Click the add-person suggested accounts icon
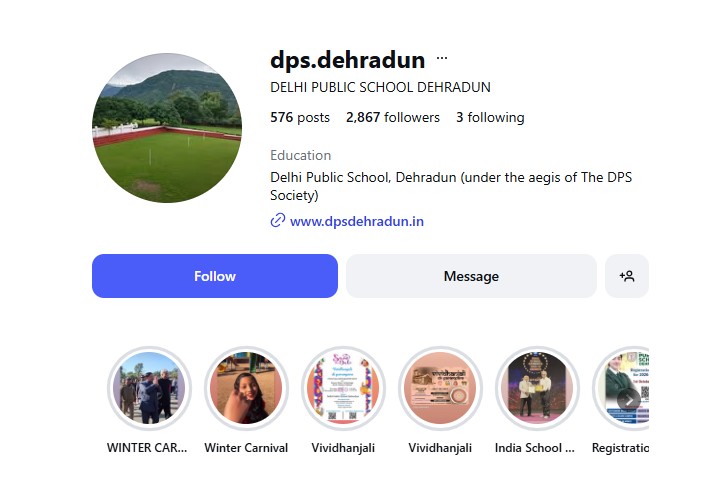This screenshot has width=728, height=485. point(626,276)
